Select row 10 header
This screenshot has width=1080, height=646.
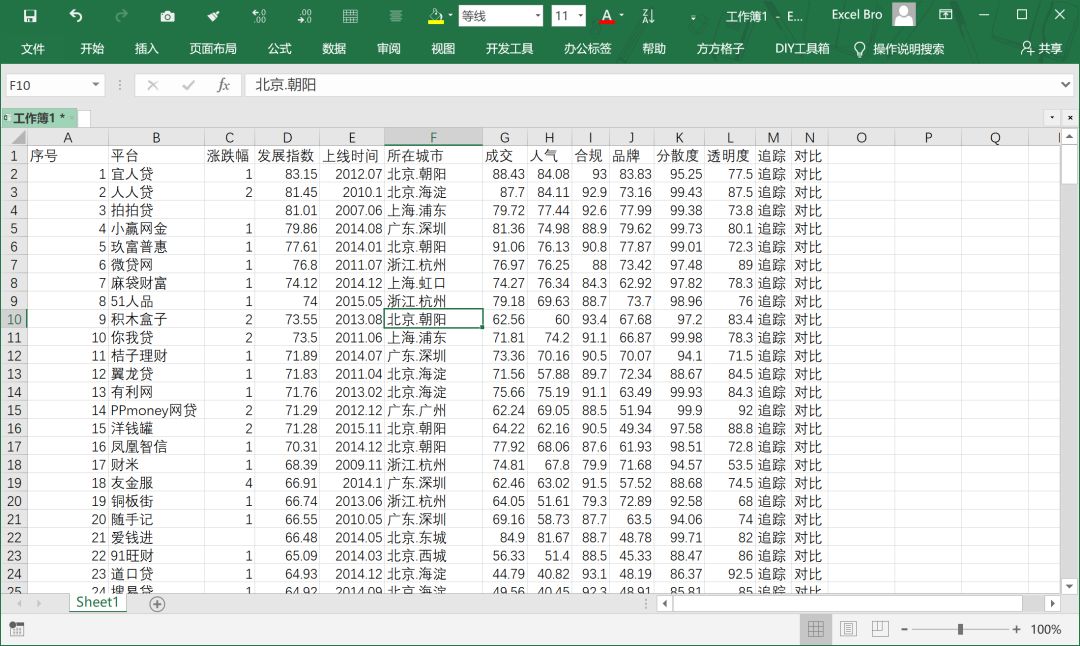[x=14, y=320]
